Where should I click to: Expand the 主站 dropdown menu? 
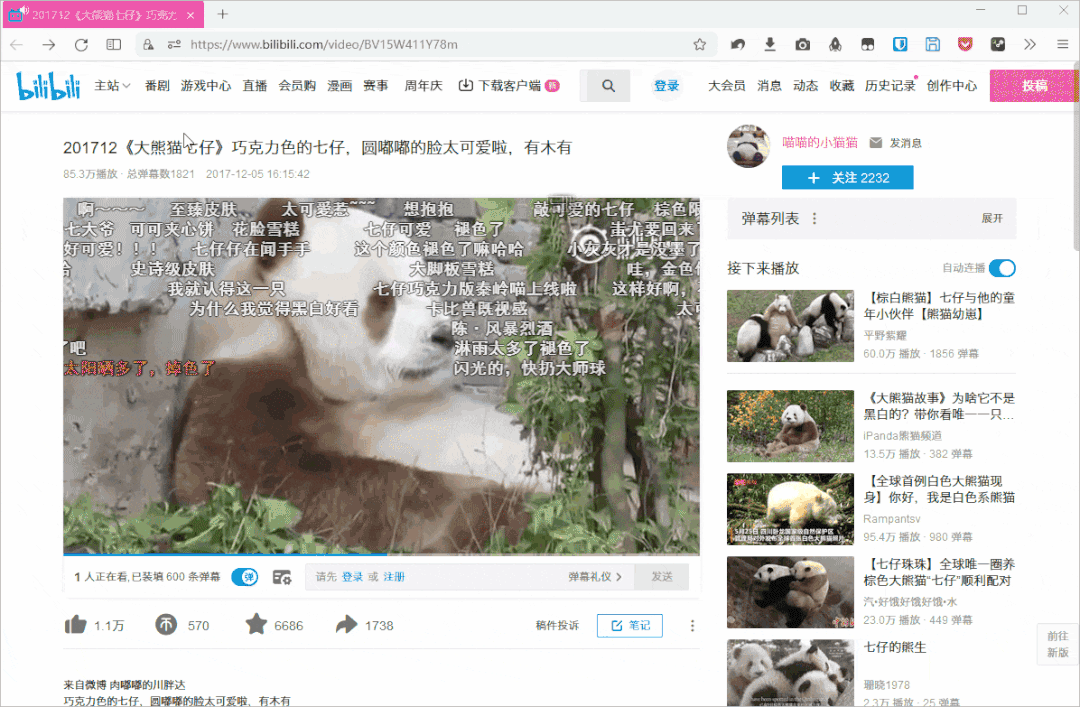112,86
